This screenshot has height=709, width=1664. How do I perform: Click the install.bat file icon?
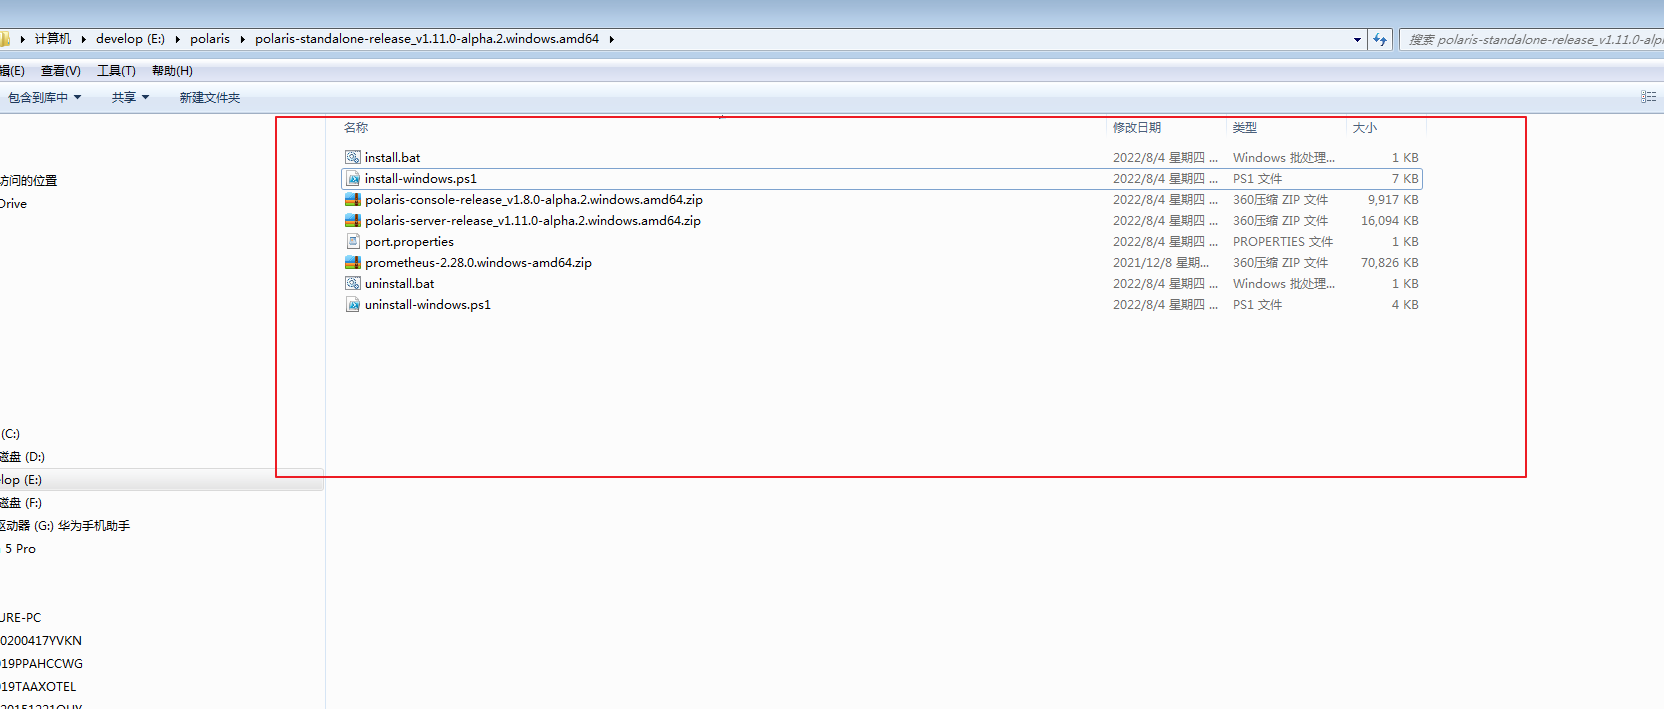tap(352, 158)
